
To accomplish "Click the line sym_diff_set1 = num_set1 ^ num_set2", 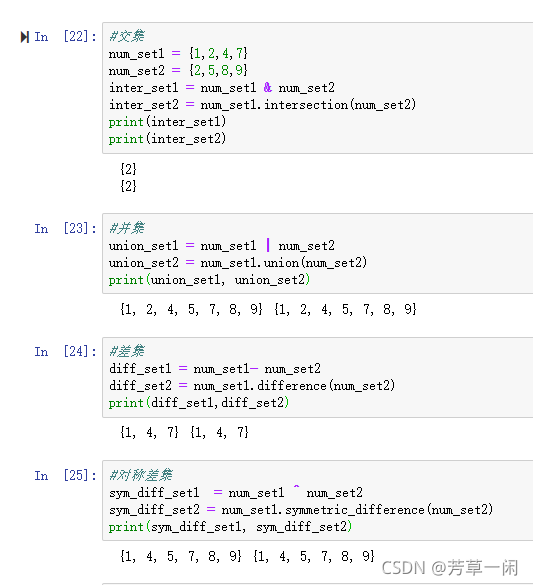I will 236,492.
